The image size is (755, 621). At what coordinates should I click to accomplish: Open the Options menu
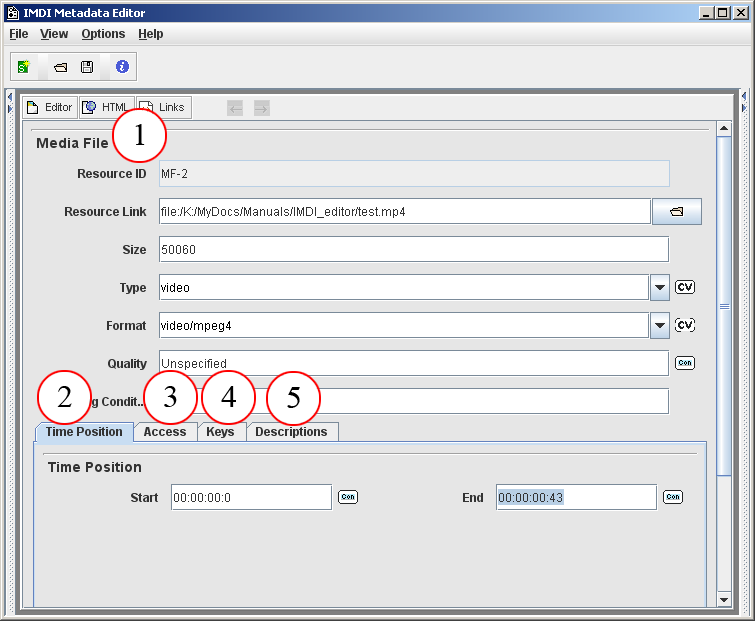[103, 34]
